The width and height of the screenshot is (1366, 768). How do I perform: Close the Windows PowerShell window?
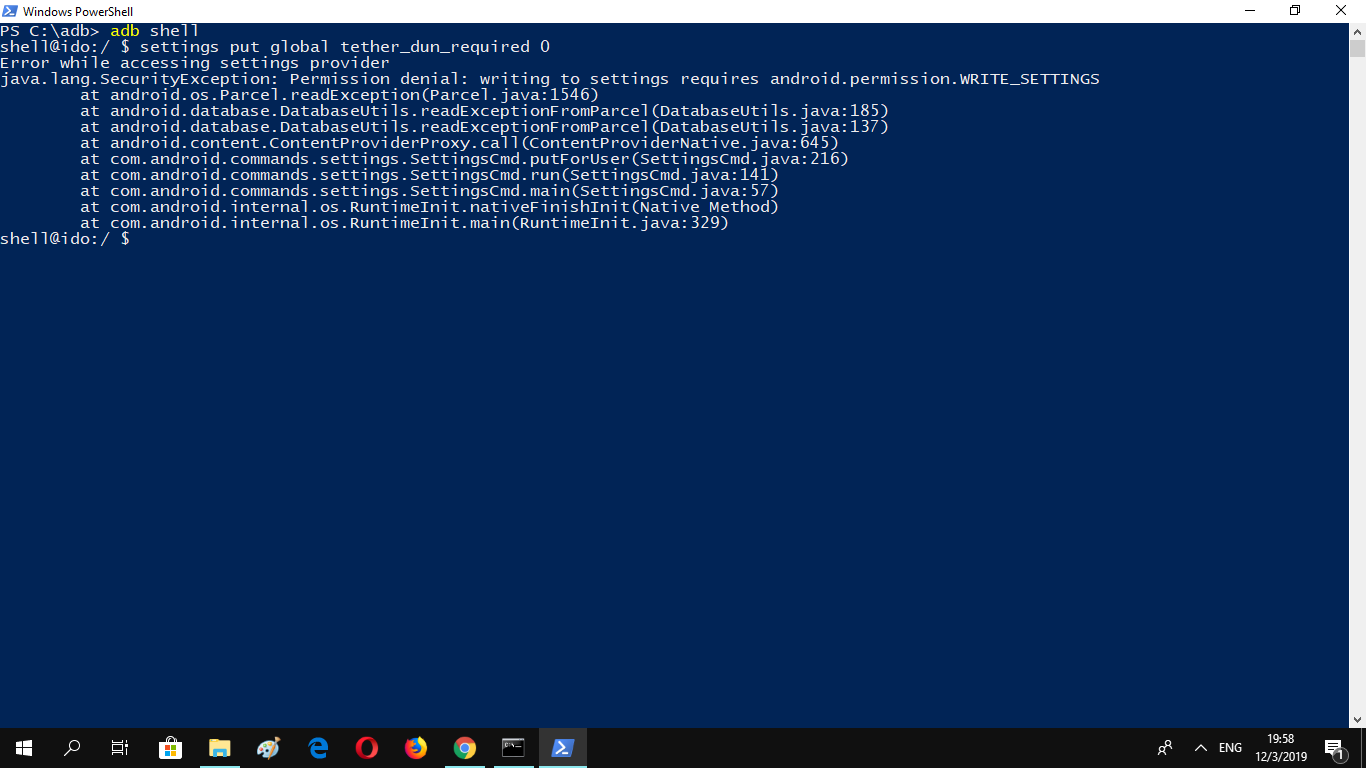click(1341, 11)
